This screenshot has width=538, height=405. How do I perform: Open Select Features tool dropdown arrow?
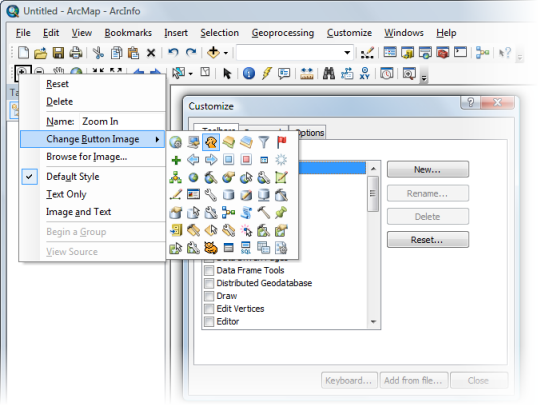191,73
